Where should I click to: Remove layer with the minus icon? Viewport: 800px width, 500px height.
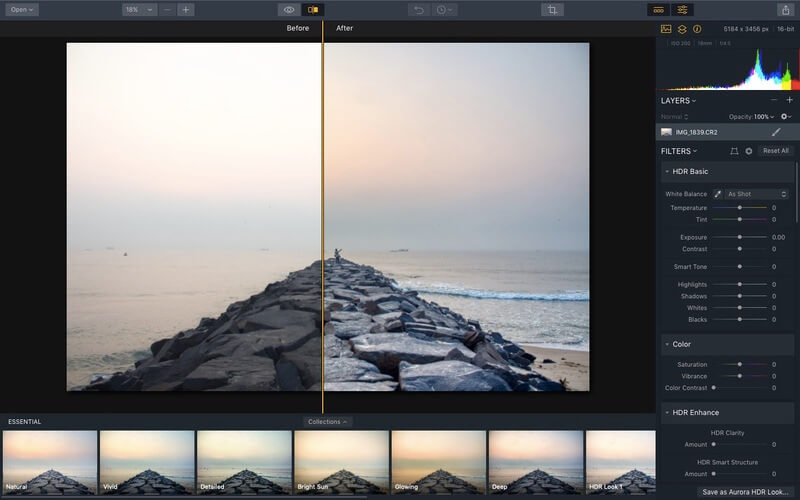[x=774, y=100]
